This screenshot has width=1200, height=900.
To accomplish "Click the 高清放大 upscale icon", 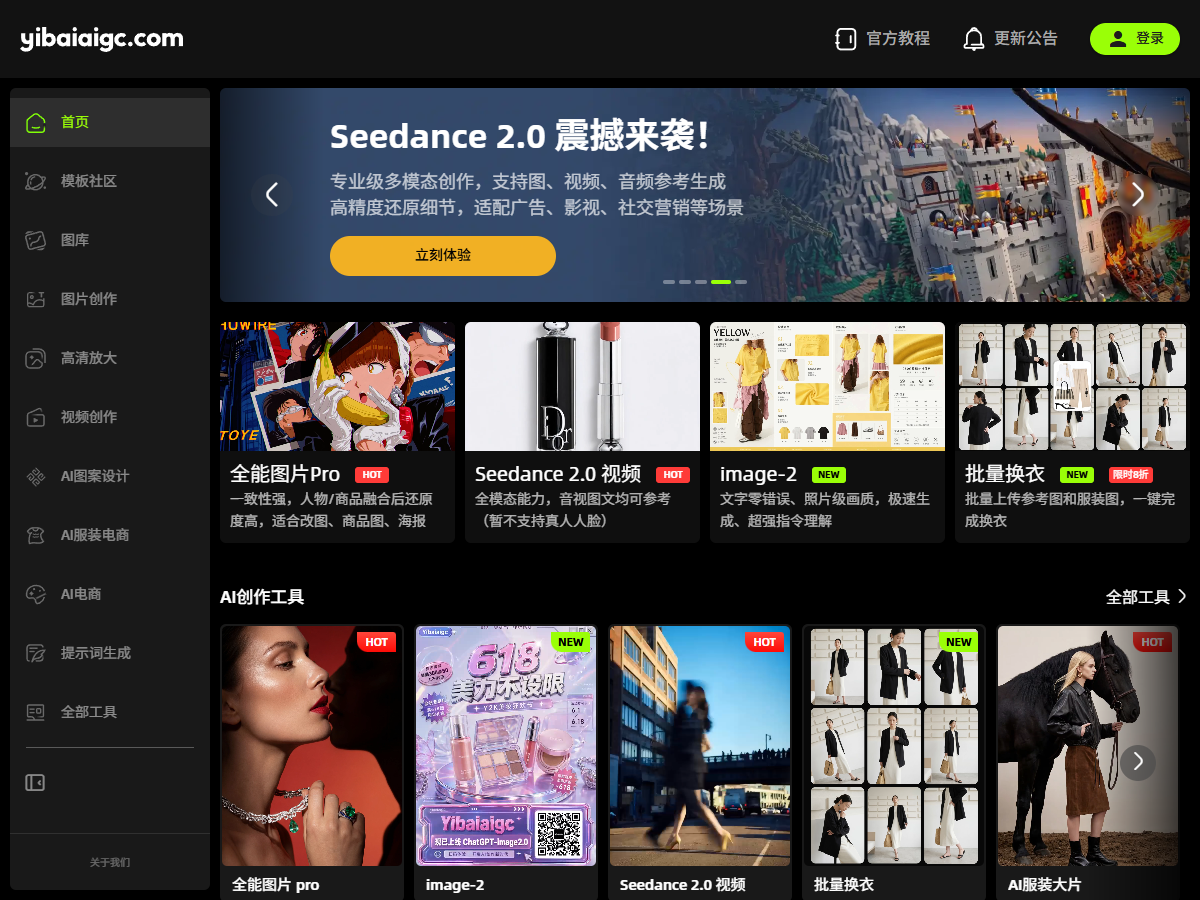I will 36,358.
